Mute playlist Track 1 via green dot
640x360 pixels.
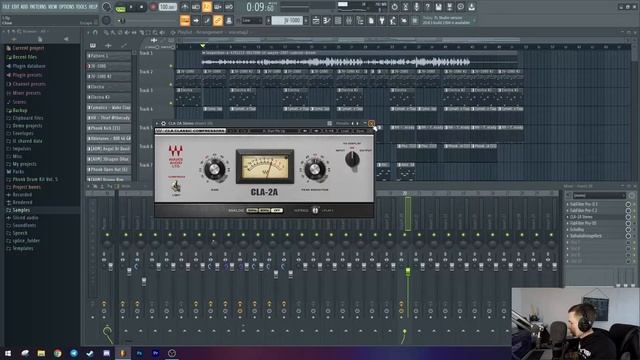click(171, 66)
